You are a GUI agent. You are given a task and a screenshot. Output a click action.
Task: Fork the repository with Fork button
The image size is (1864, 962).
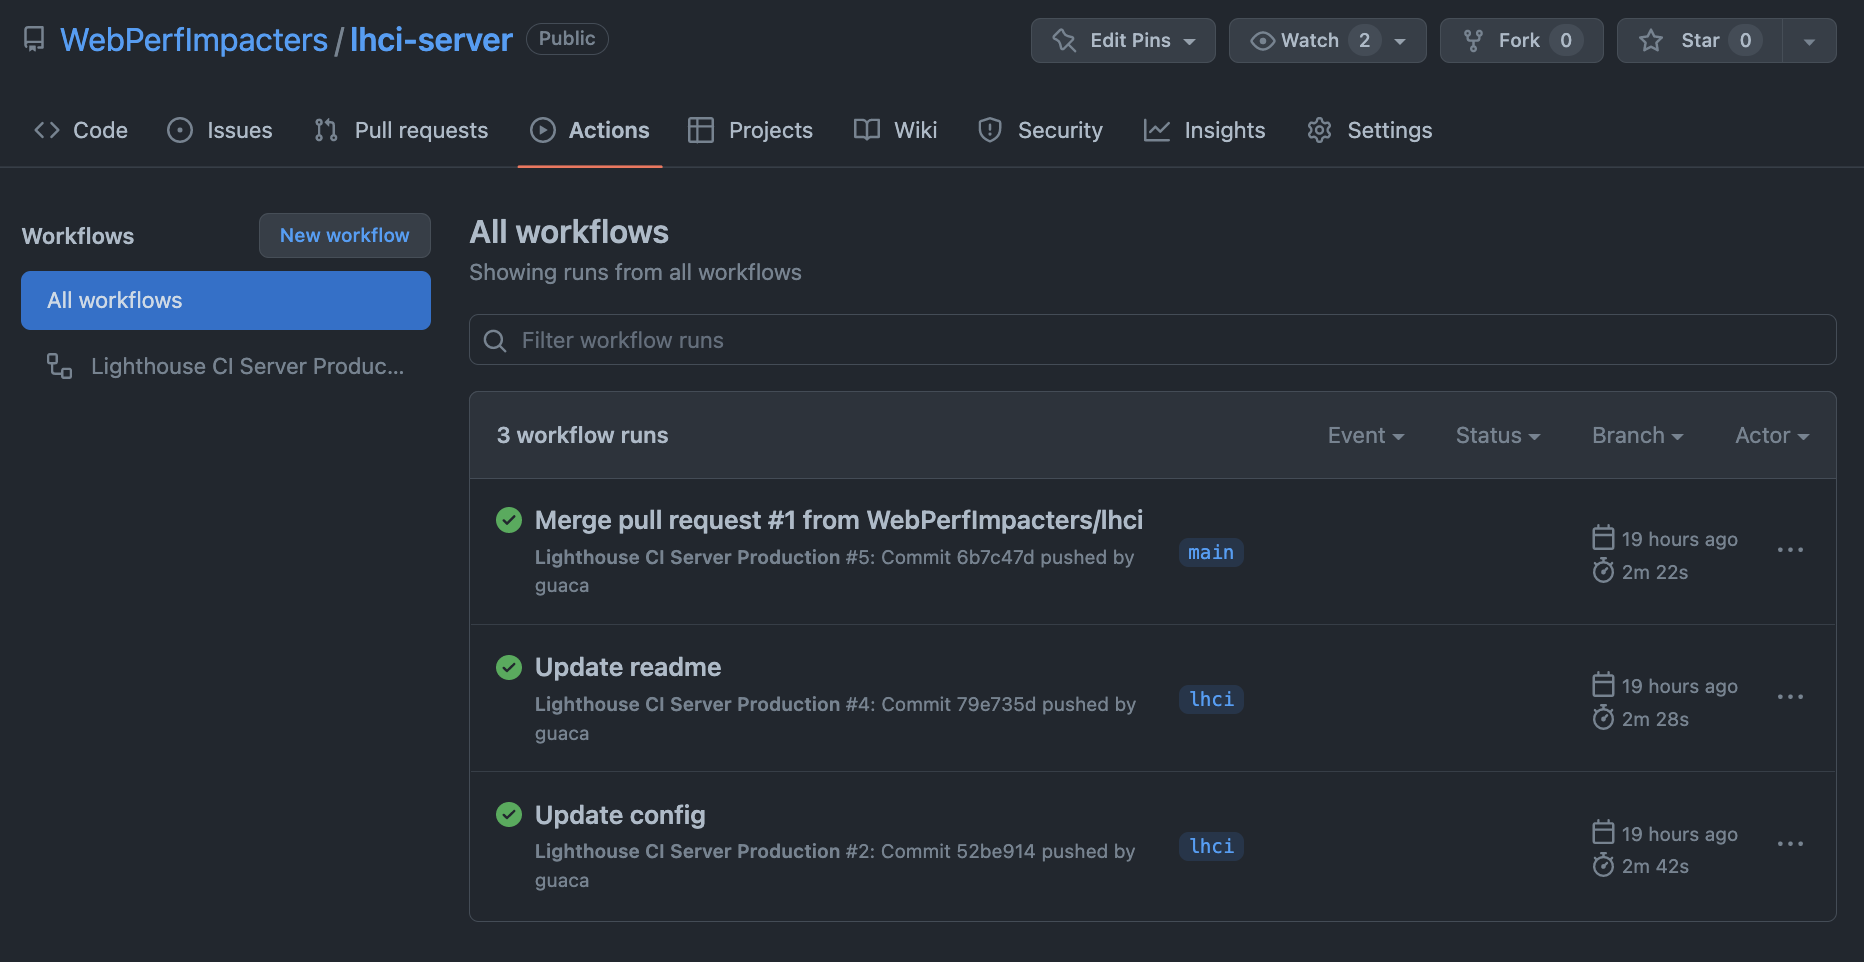pos(1521,40)
